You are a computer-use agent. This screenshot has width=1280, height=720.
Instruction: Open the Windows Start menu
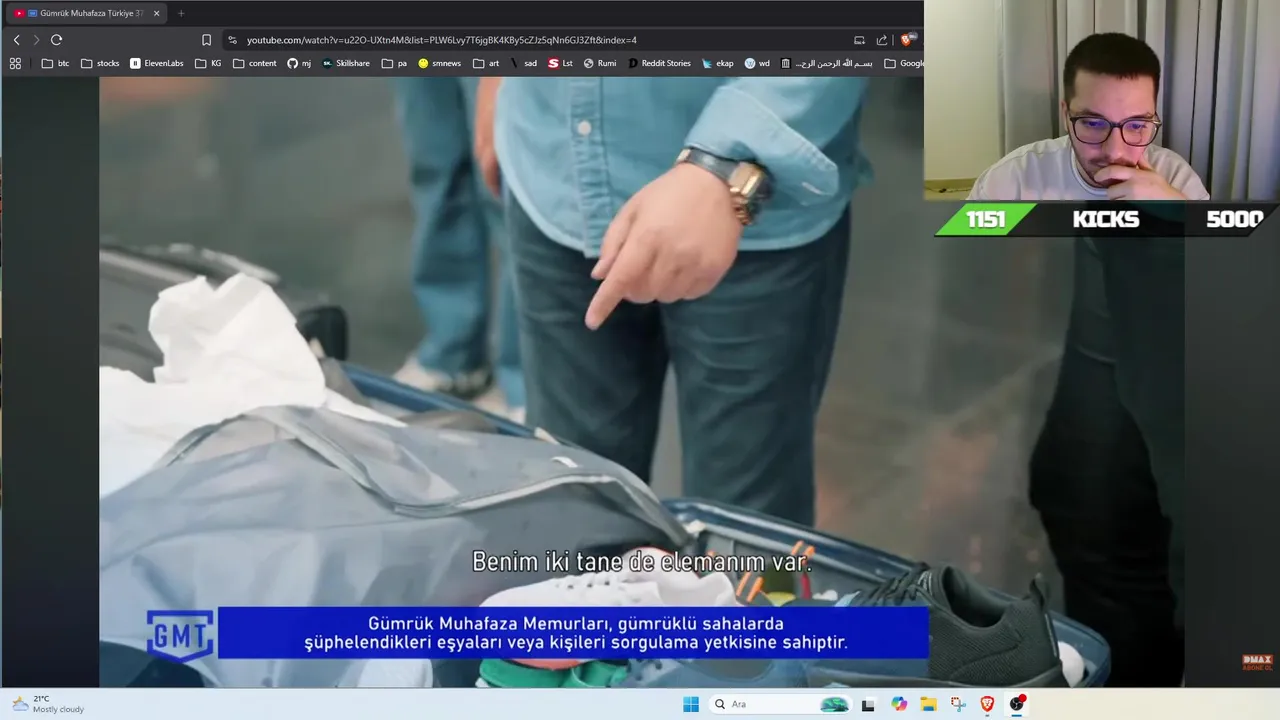(x=690, y=704)
